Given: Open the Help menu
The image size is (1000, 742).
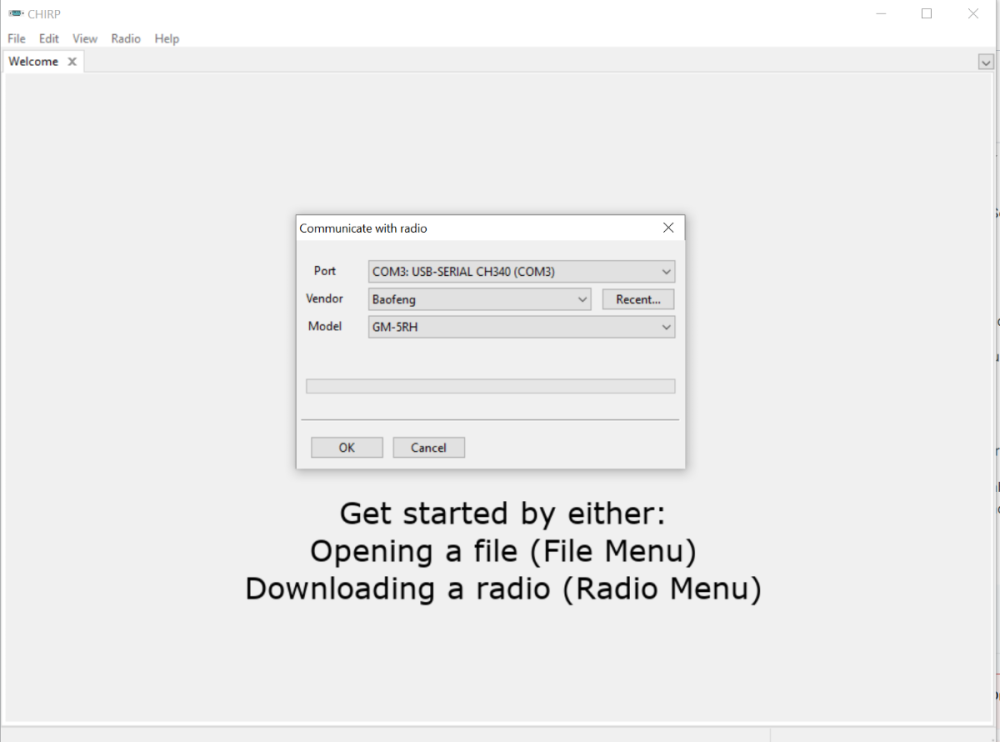Looking at the screenshot, I should point(166,38).
